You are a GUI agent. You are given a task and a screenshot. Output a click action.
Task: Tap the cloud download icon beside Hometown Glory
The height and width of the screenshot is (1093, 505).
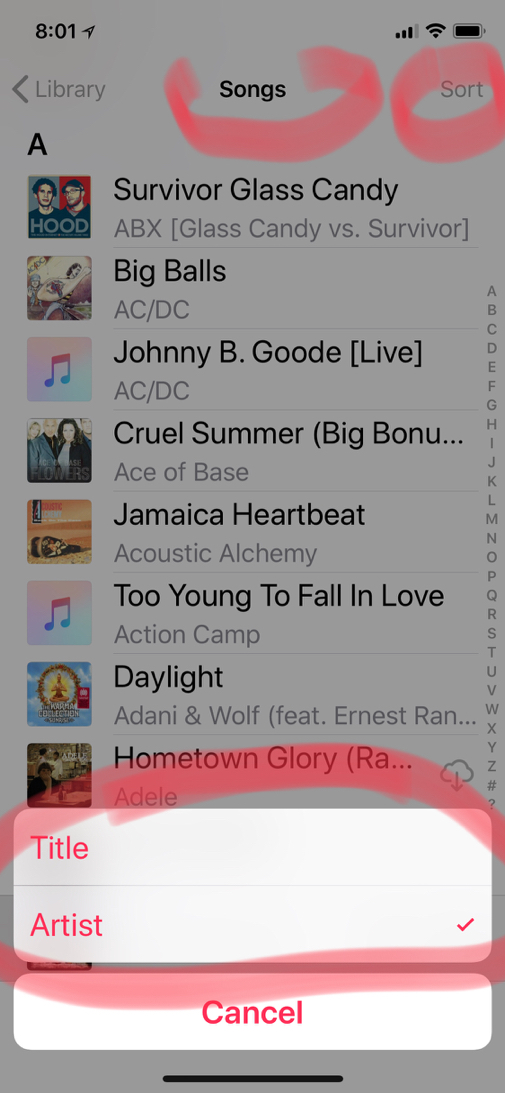[x=457, y=776]
